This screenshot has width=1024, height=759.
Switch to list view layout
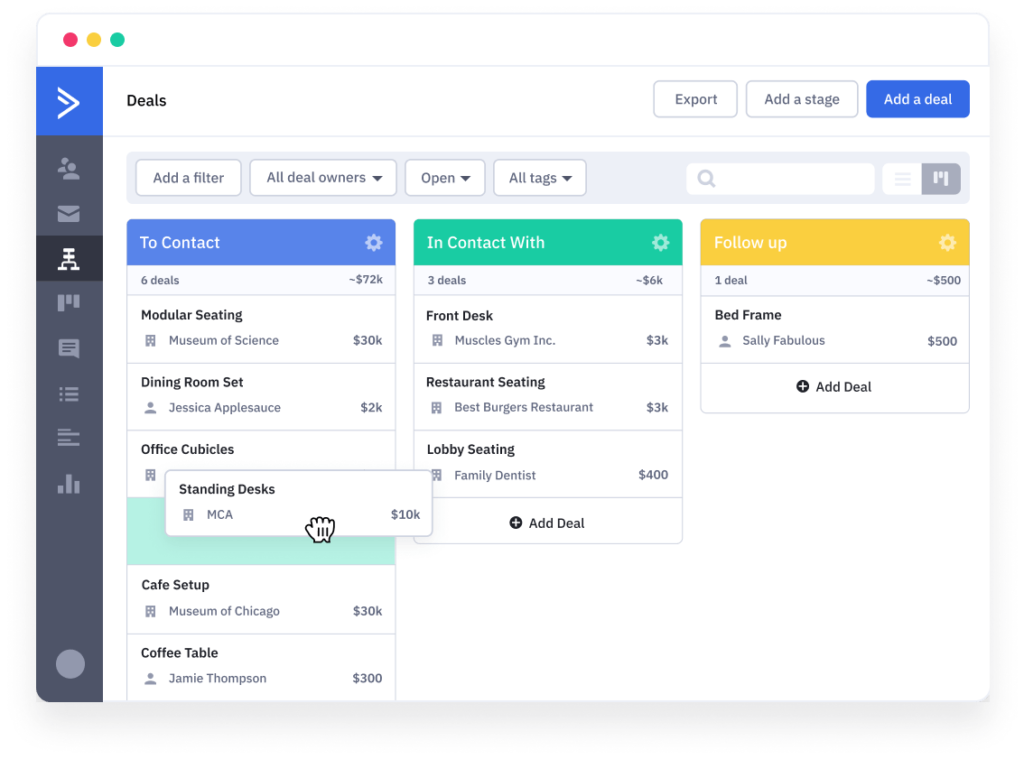point(901,178)
